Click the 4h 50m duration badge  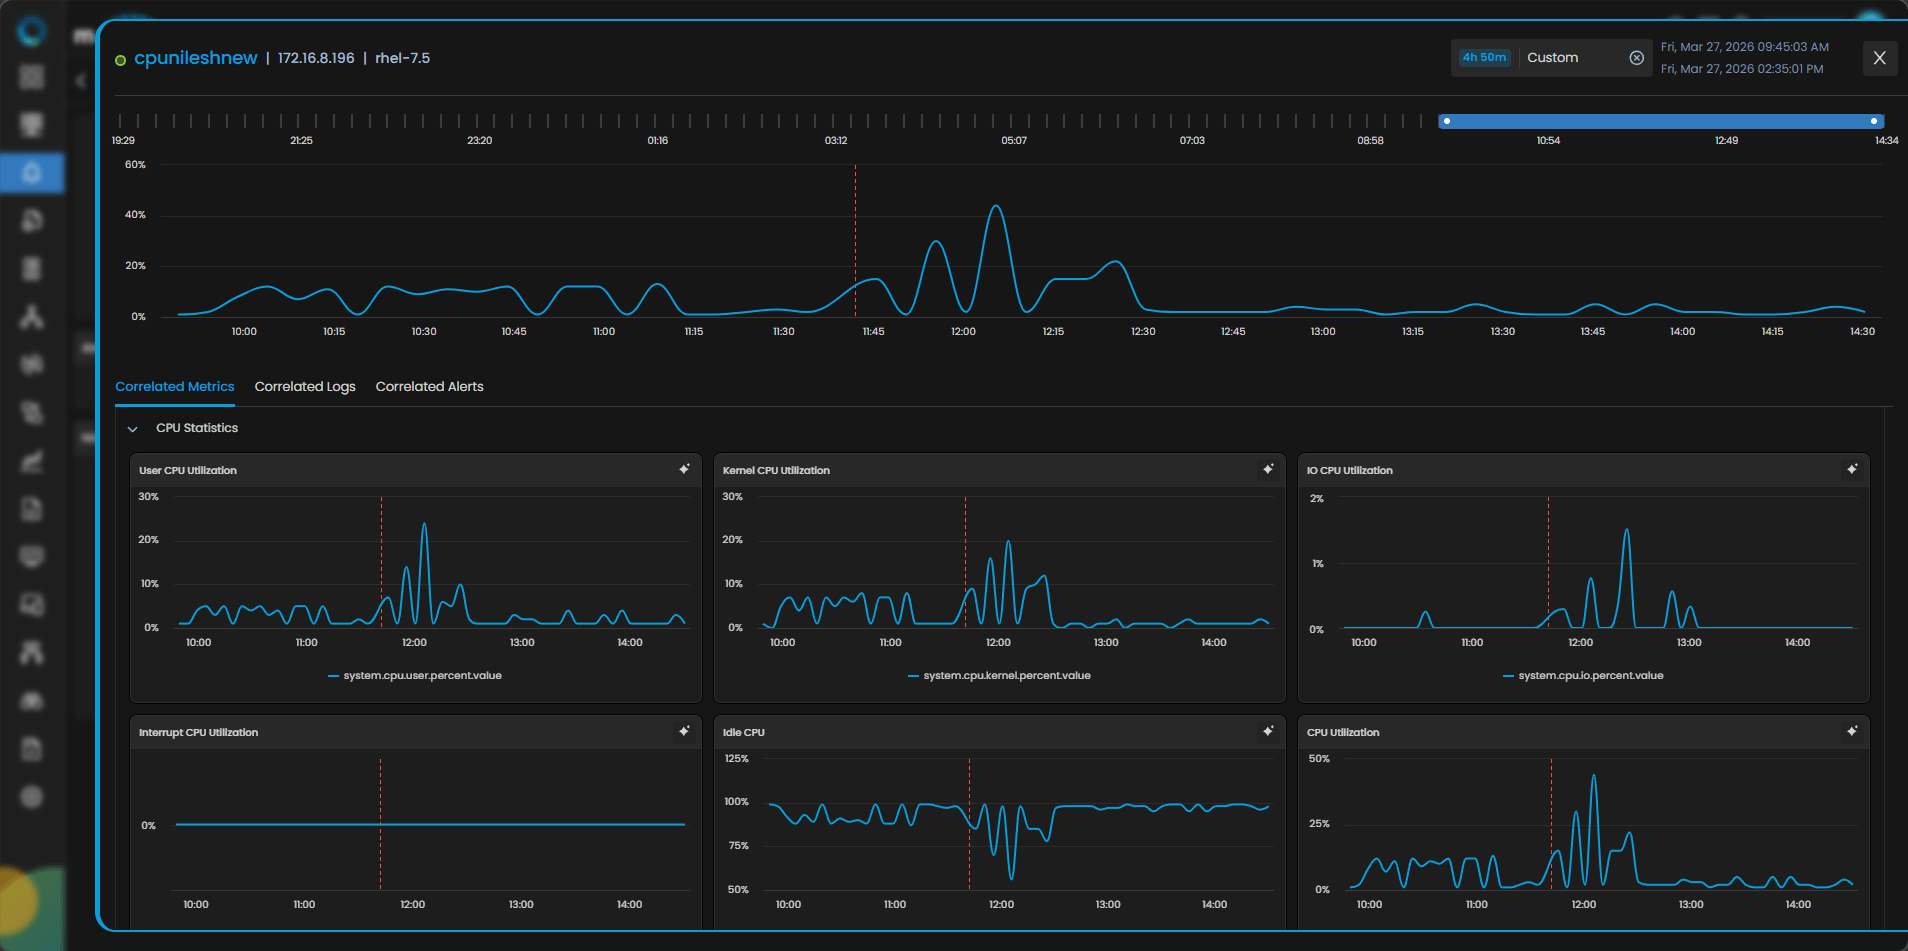pyautogui.click(x=1484, y=58)
